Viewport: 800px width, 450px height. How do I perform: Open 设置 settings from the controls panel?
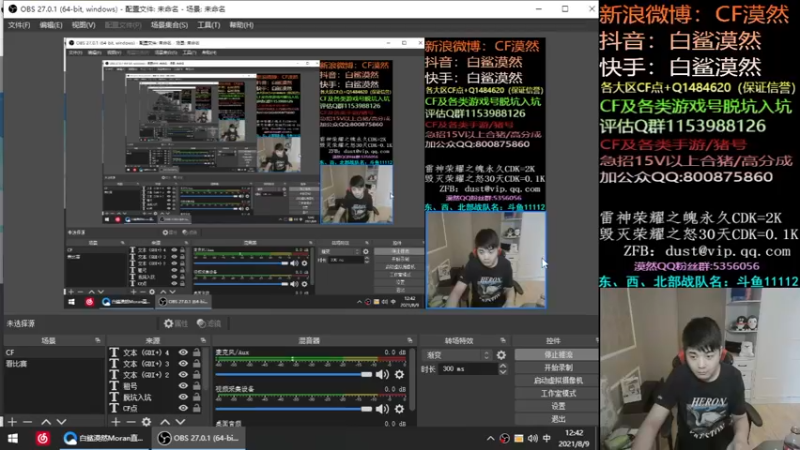pyautogui.click(x=558, y=406)
